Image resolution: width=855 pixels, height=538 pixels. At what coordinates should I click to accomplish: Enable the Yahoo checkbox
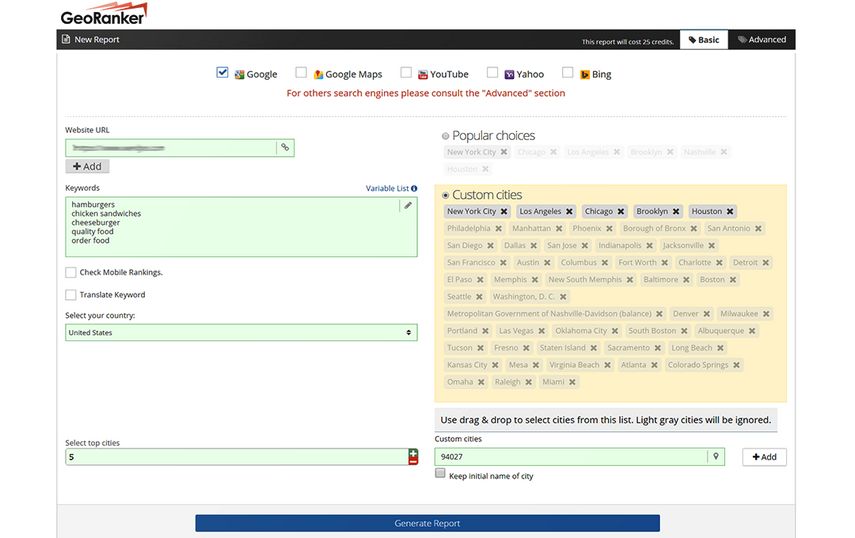point(492,72)
